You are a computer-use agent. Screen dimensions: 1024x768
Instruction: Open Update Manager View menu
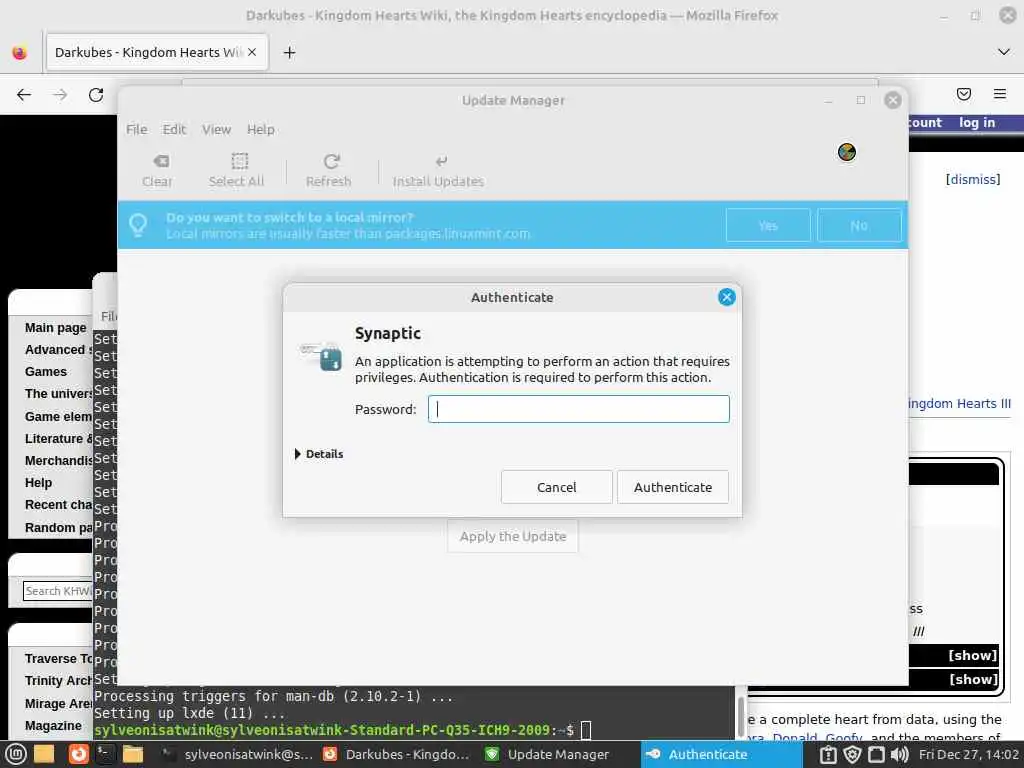(x=216, y=129)
